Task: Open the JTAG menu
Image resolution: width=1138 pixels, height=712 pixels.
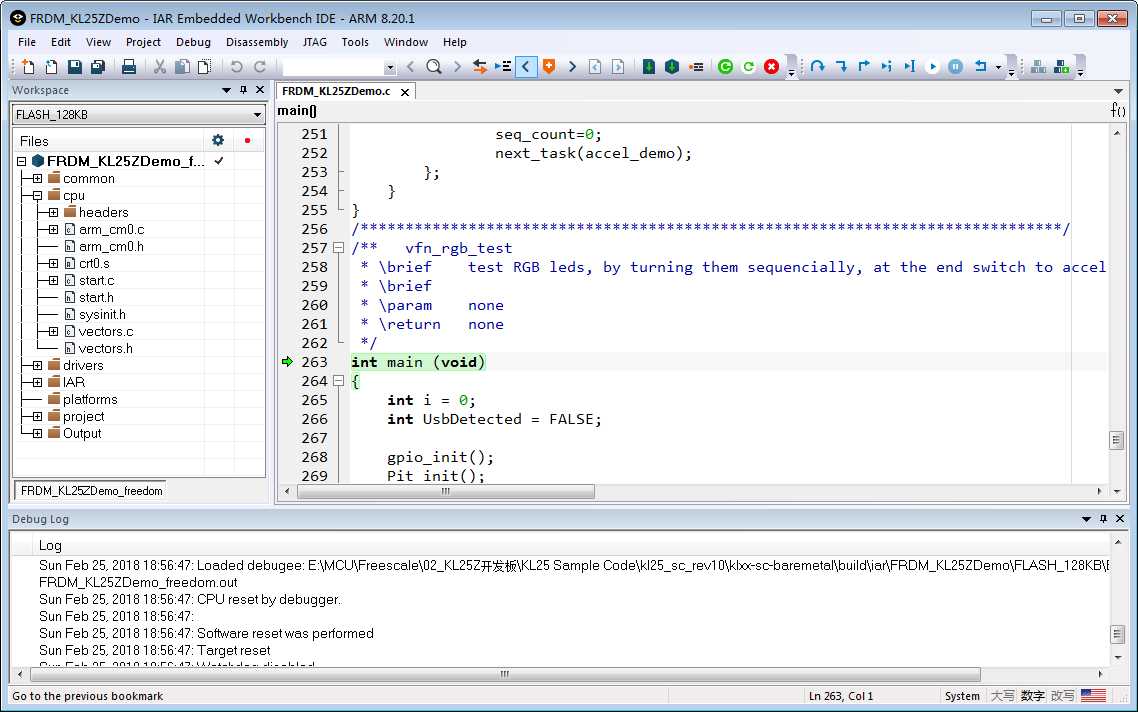Action: coord(315,42)
